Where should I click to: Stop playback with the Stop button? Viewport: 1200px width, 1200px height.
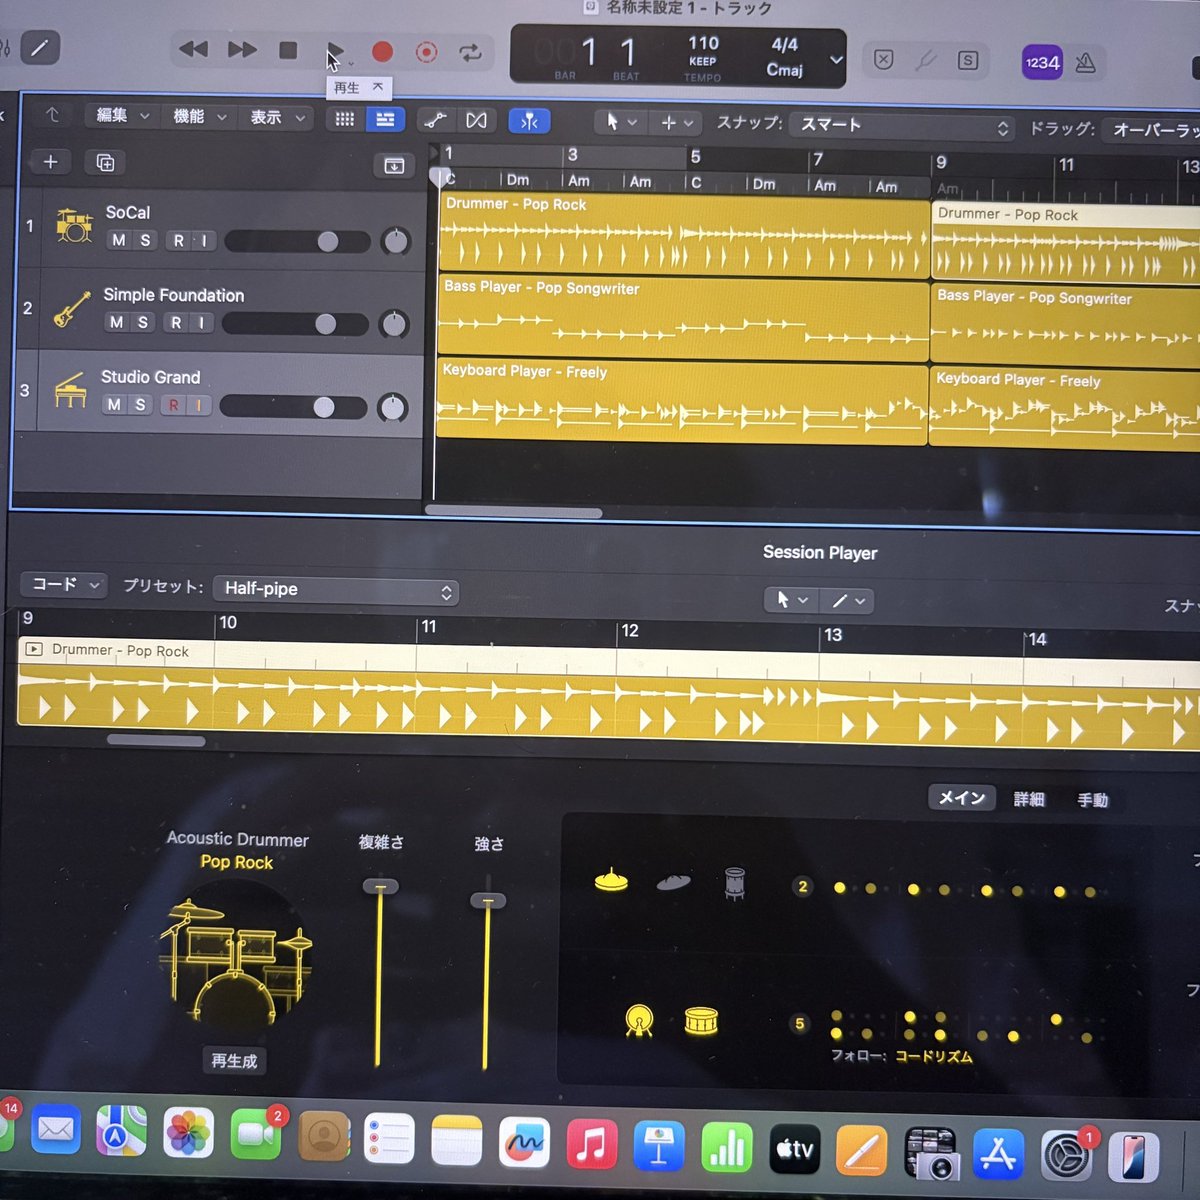click(288, 49)
